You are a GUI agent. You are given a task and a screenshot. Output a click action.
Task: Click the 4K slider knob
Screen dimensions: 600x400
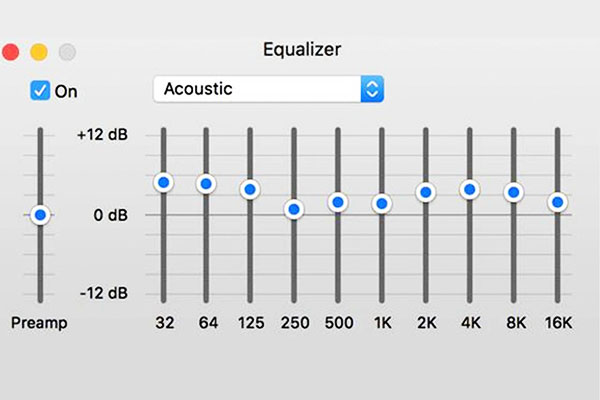[x=469, y=189]
